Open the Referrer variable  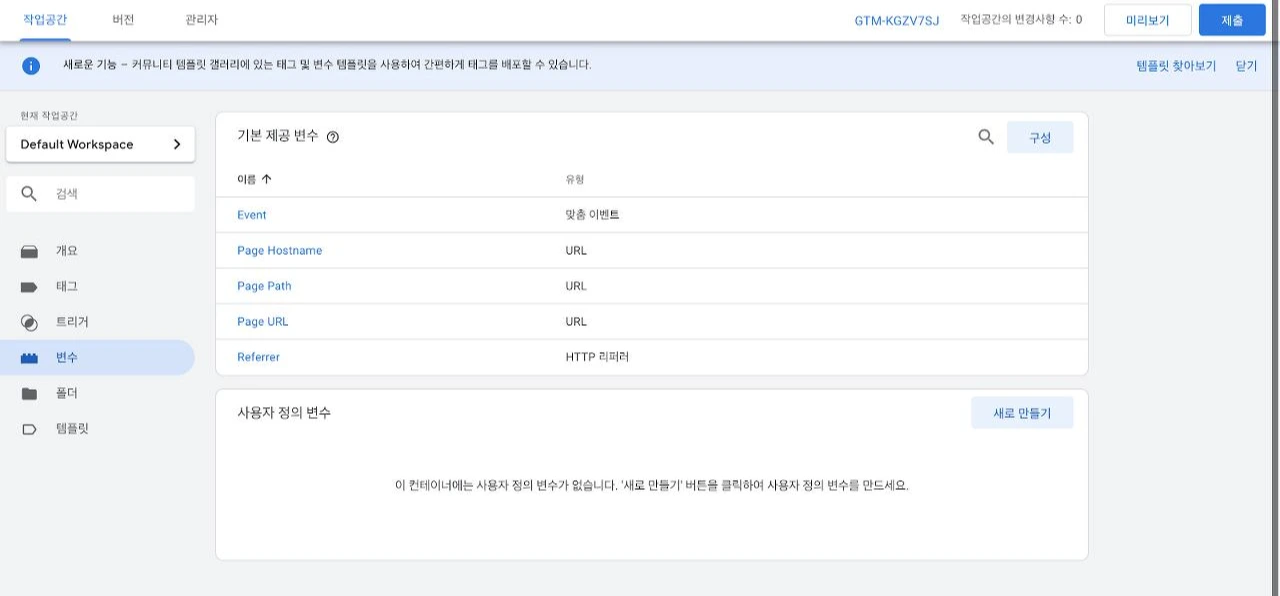258,357
